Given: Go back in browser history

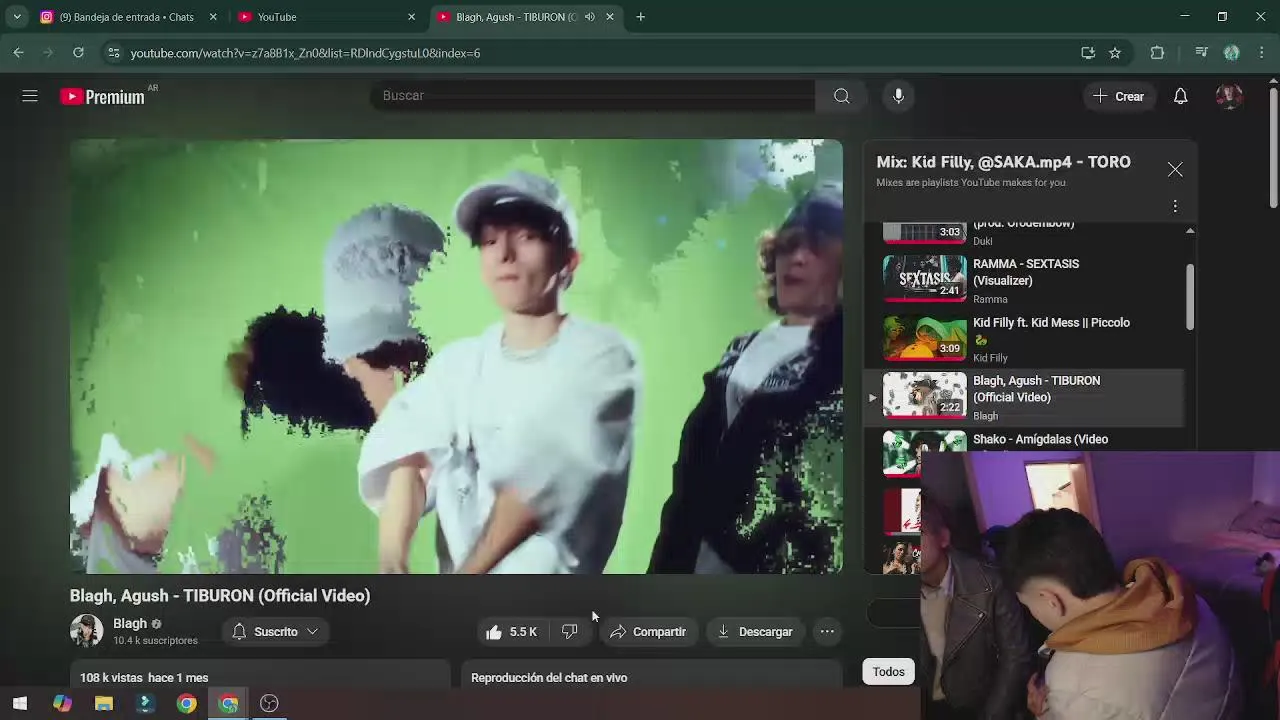Looking at the screenshot, I should point(19,53).
